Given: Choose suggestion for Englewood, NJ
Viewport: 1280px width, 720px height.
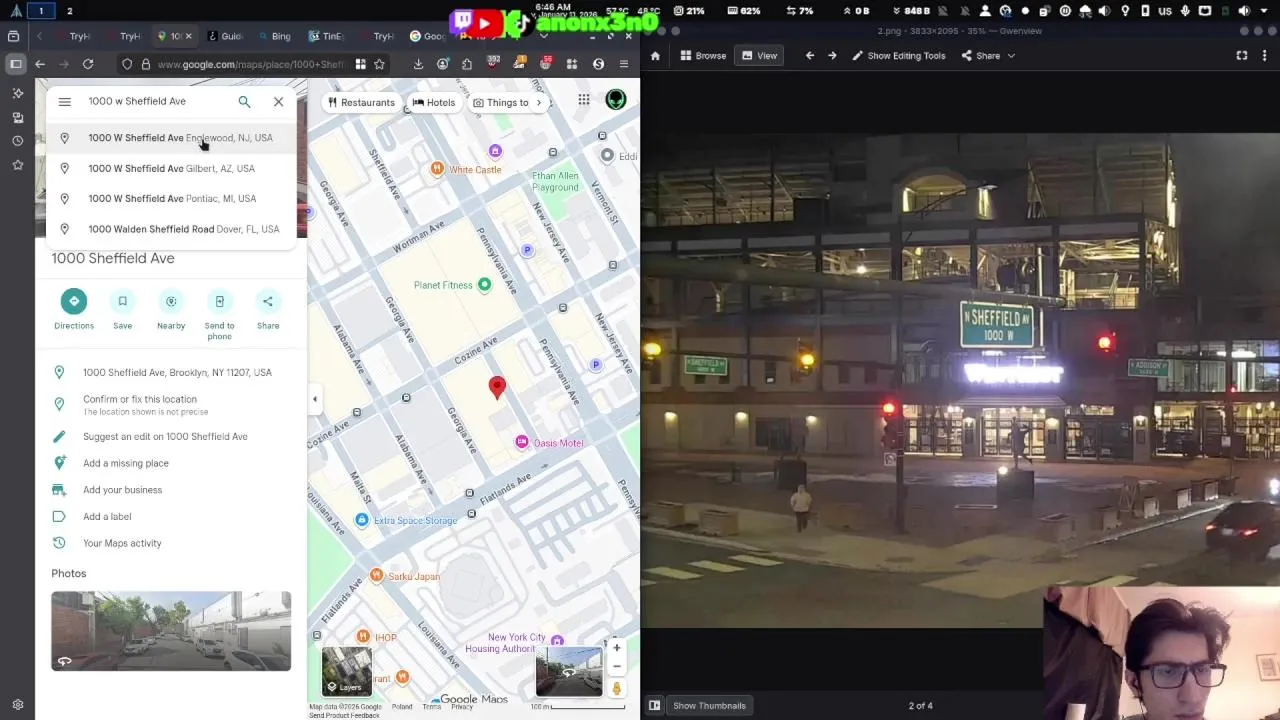Looking at the screenshot, I should coord(171,138).
